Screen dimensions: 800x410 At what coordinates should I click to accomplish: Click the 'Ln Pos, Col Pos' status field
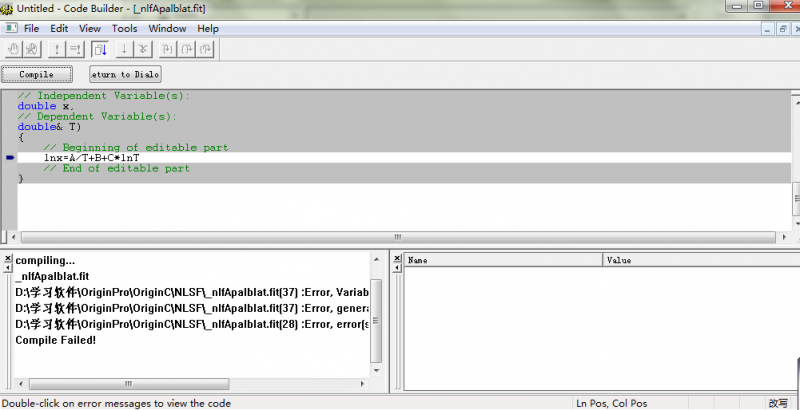(x=612, y=403)
